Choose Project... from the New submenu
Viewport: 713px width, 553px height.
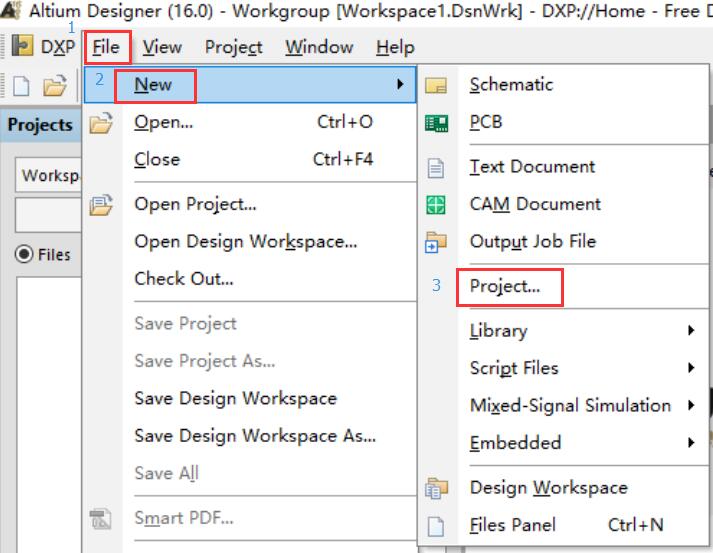(x=505, y=286)
